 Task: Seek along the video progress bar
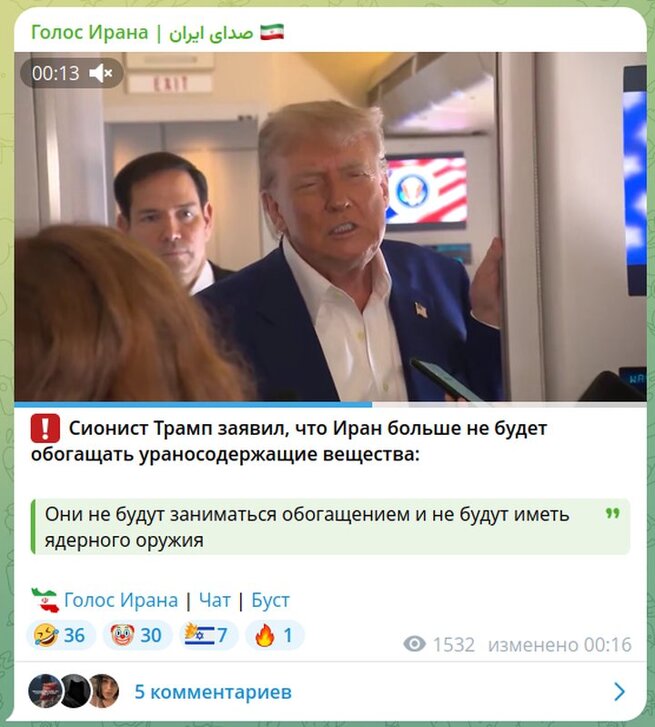click(x=330, y=404)
